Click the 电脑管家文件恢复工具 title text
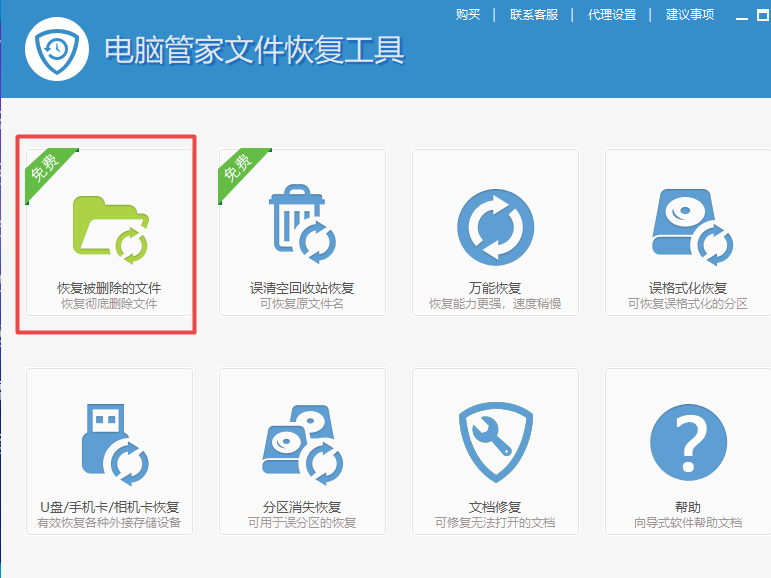This screenshot has height=578, width=771. [254, 50]
